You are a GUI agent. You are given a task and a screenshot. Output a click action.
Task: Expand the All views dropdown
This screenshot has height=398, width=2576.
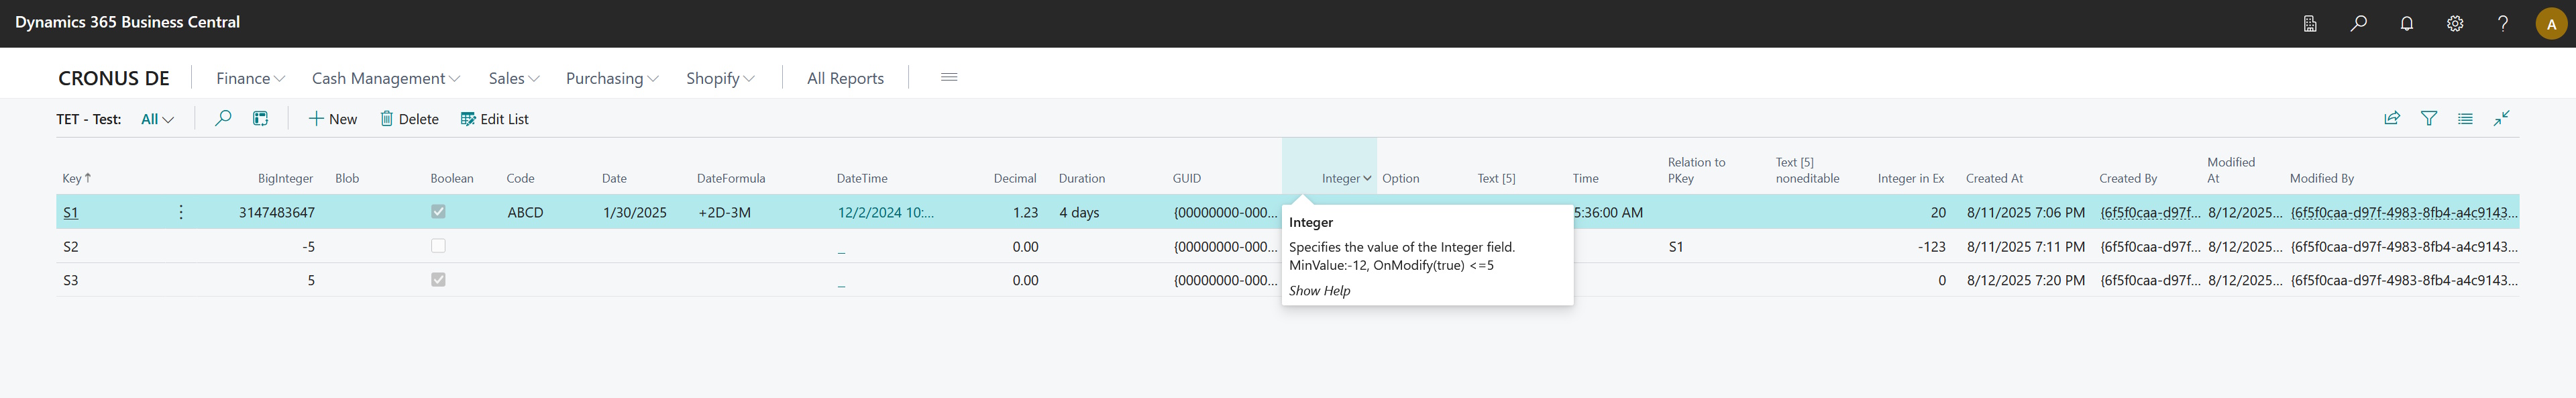(157, 119)
